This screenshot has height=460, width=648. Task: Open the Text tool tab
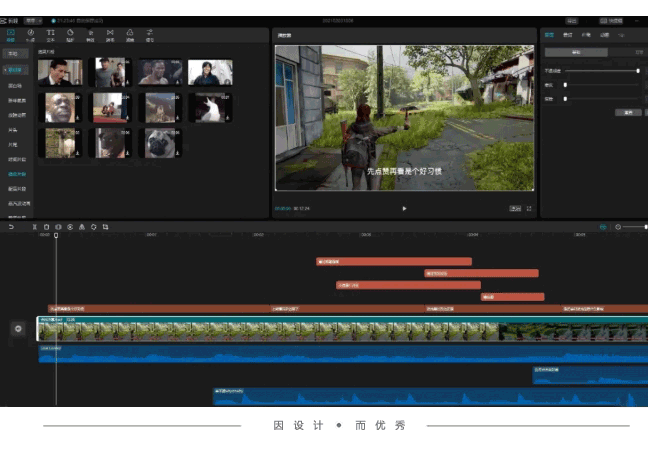point(50,35)
